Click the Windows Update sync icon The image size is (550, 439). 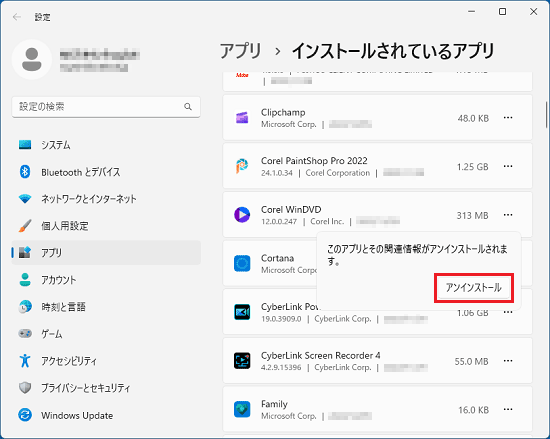pyautogui.click(x=25, y=415)
